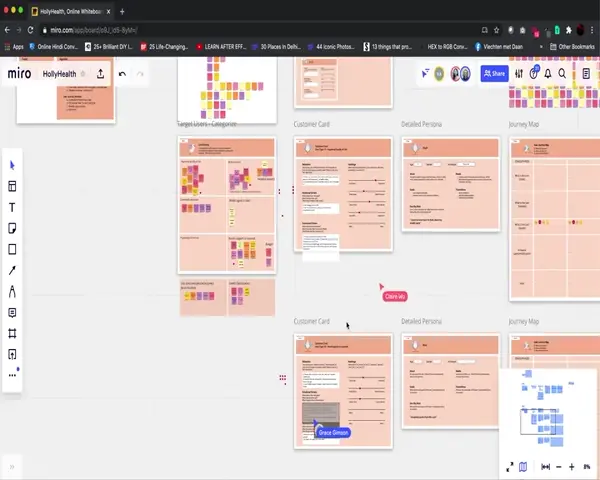600x480 pixels.
Task: Click the pair of collaborator avatars
Action: click(460, 73)
